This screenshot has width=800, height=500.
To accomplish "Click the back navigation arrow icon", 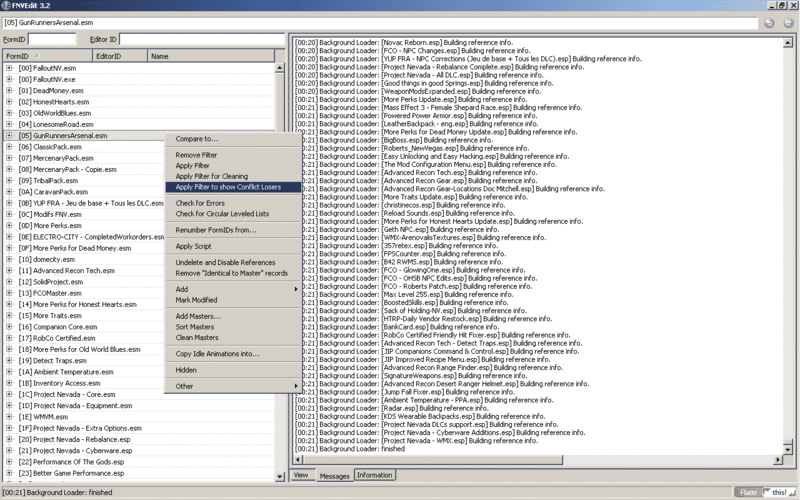I will click(769, 23).
